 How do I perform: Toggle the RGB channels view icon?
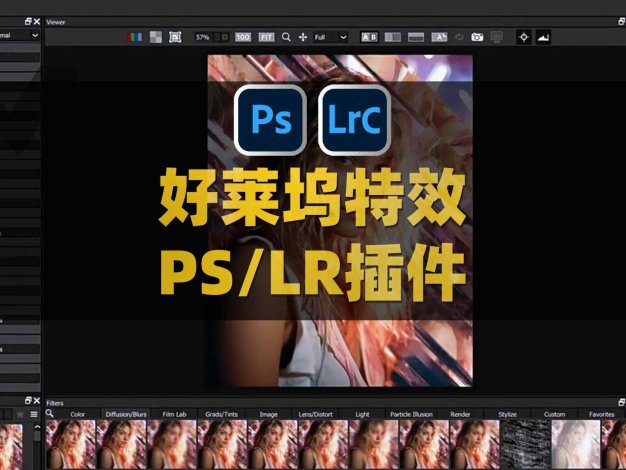tap(135, 37)
